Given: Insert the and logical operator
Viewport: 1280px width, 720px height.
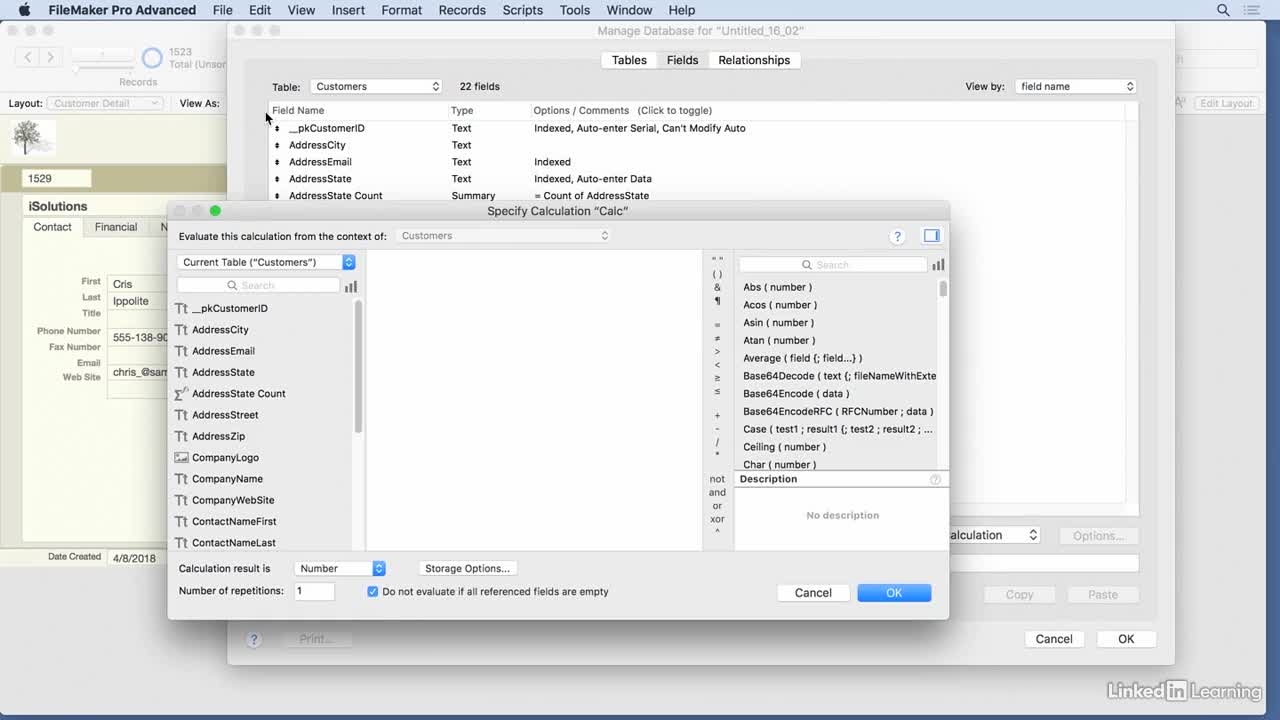Looking at the screenshot, I should click(x=717, y=493).
